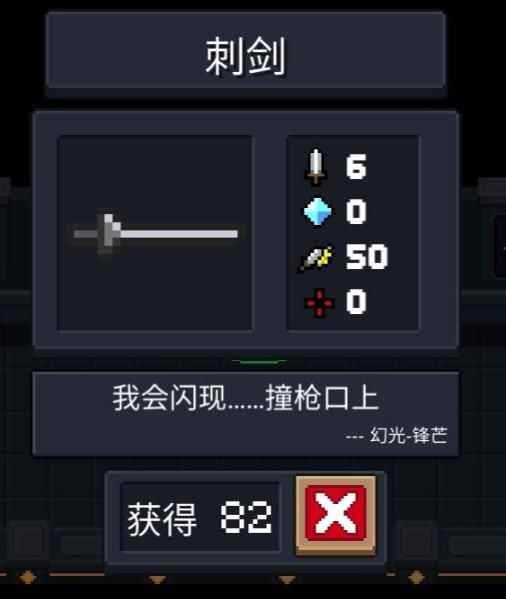Click the red X cancel button
This screenshot has width=506, height=599.
tap(336, 514)
